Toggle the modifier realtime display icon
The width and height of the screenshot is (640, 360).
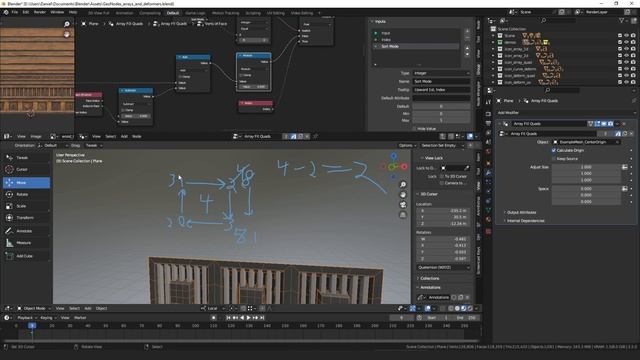(604, 124)
